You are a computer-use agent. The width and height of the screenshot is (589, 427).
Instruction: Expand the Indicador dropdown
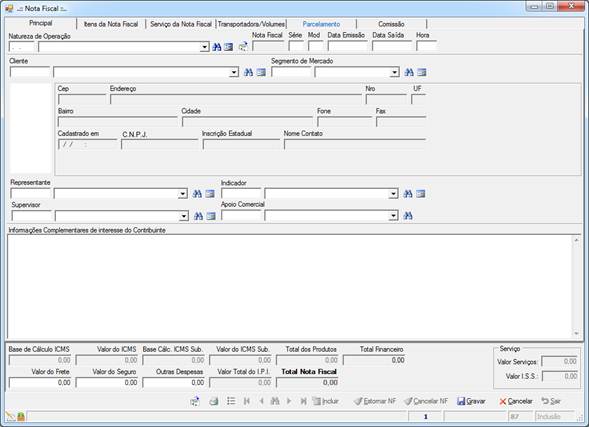(x=393, y=194)
